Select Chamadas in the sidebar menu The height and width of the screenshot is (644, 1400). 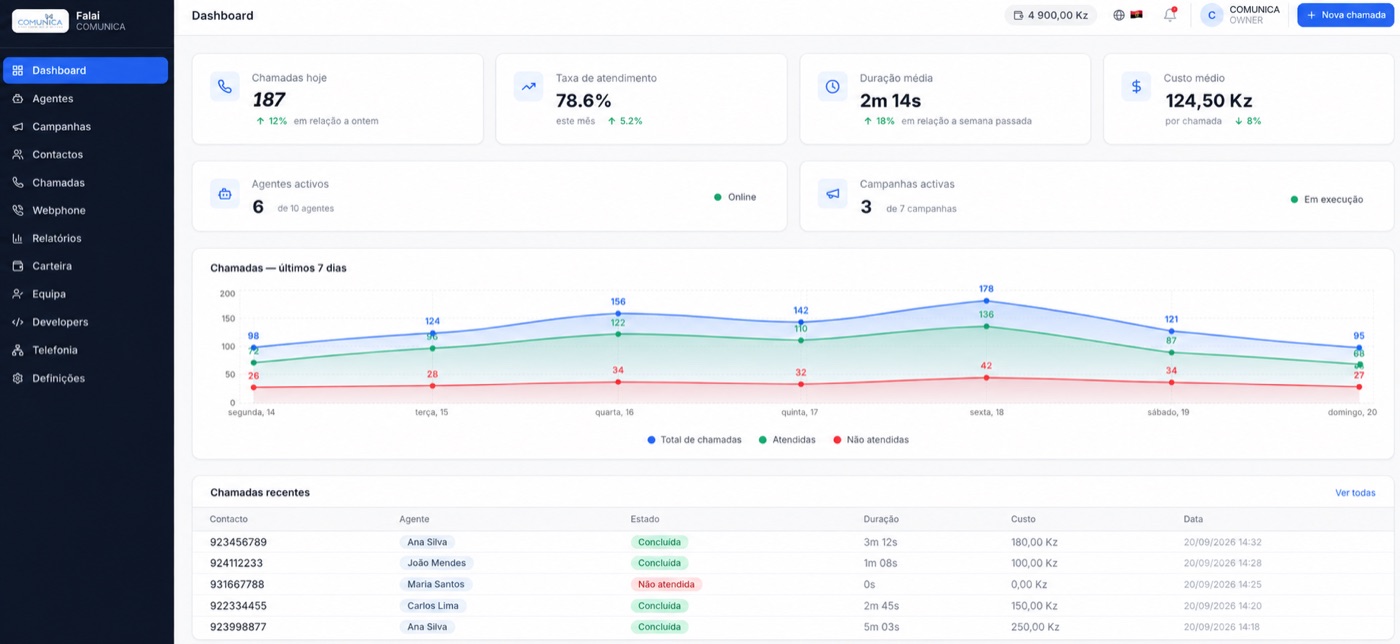coord(85,182)
